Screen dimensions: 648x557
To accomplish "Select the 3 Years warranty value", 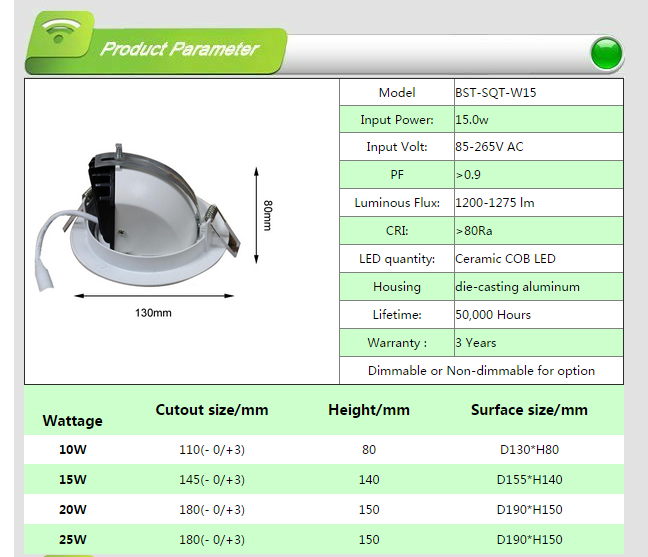I will click(475, 343).
